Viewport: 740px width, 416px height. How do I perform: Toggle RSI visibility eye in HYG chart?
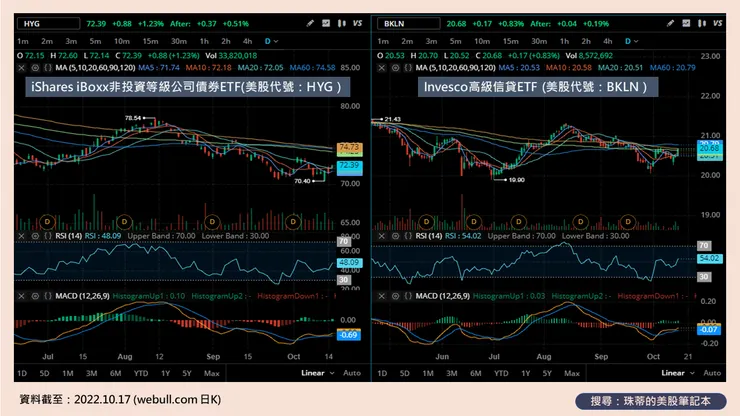tap(35, 236)
